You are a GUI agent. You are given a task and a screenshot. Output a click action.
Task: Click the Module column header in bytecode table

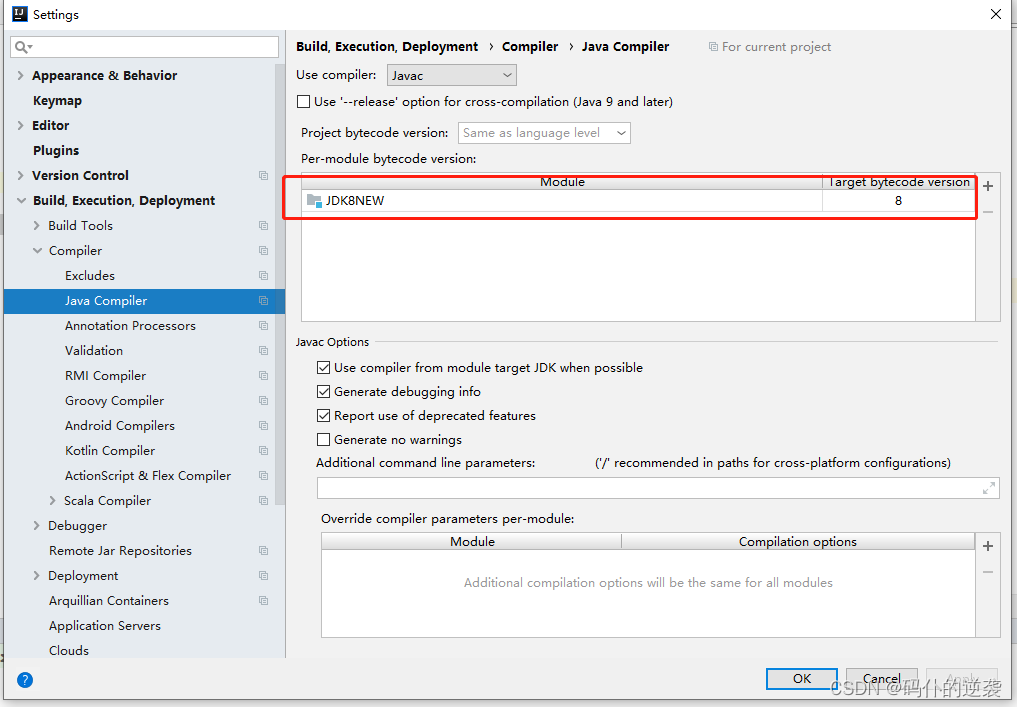coord(562,182)
